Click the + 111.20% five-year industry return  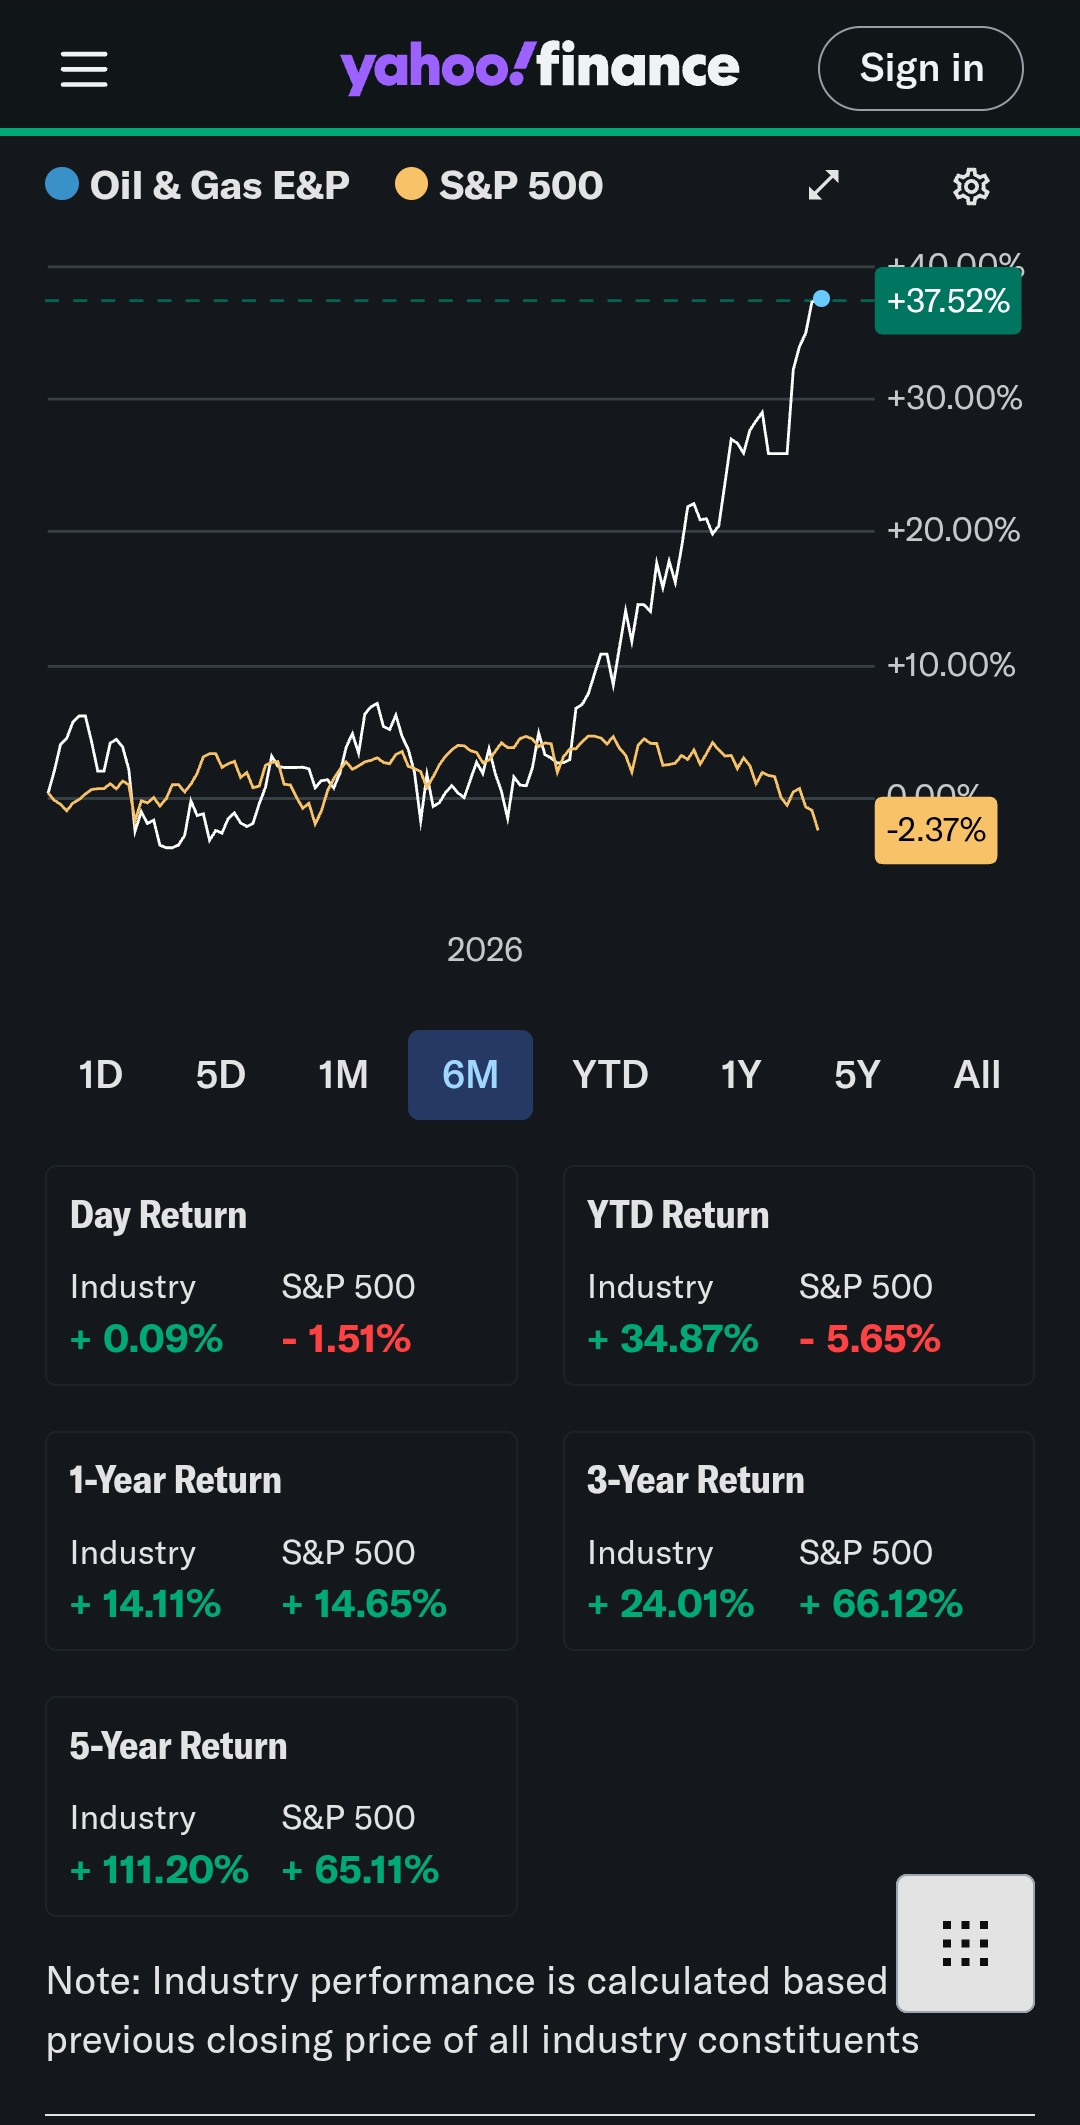[159, 1870]
